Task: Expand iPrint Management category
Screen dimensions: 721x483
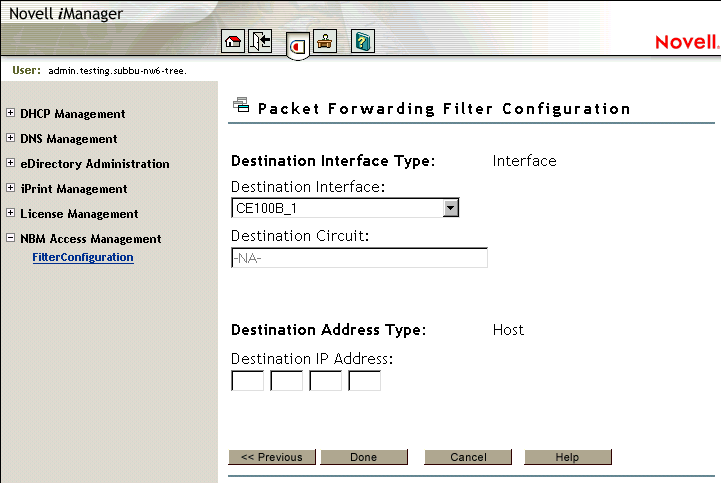Action: tap(11, 189)
